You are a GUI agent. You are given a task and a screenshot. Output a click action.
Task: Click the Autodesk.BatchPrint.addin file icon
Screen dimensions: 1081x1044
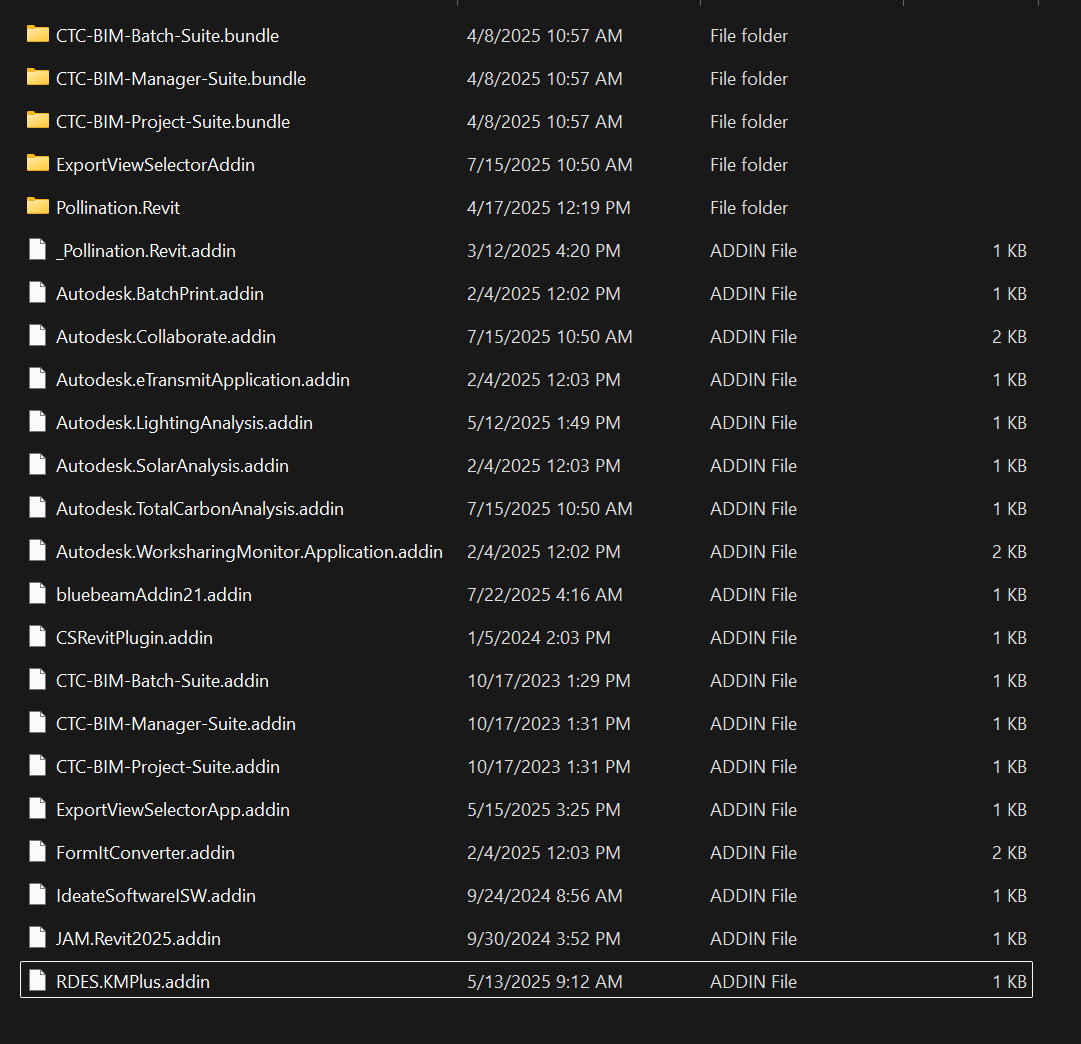38,292
